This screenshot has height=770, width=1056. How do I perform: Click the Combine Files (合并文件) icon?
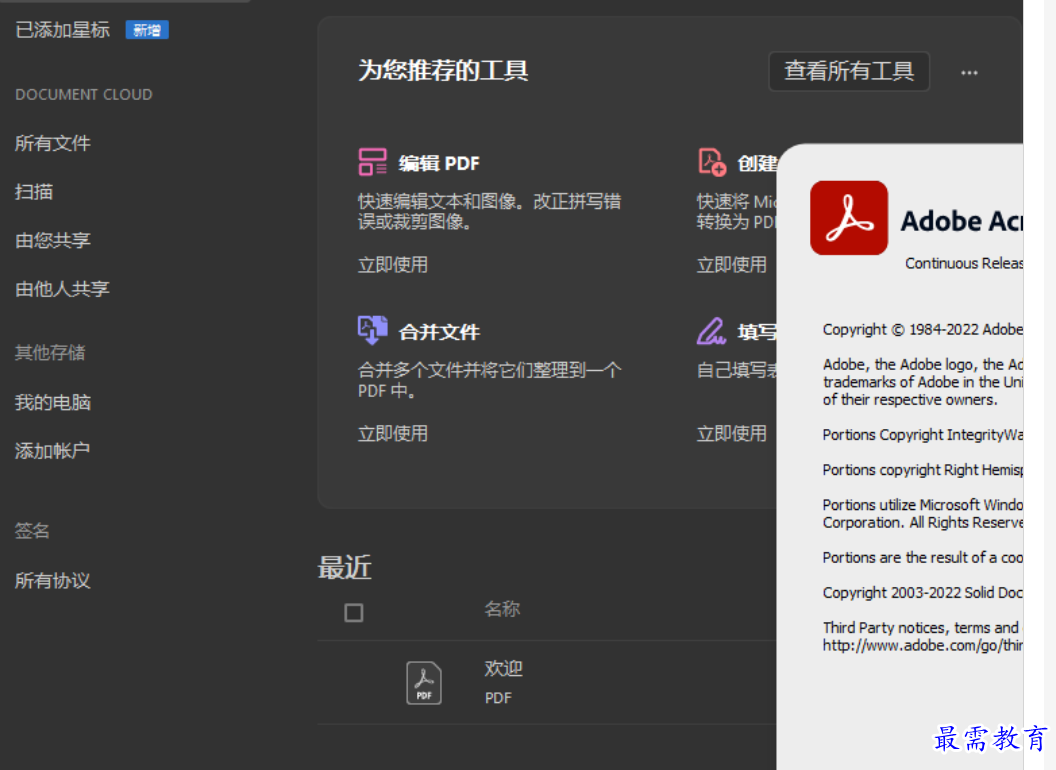tap(372, 330)
